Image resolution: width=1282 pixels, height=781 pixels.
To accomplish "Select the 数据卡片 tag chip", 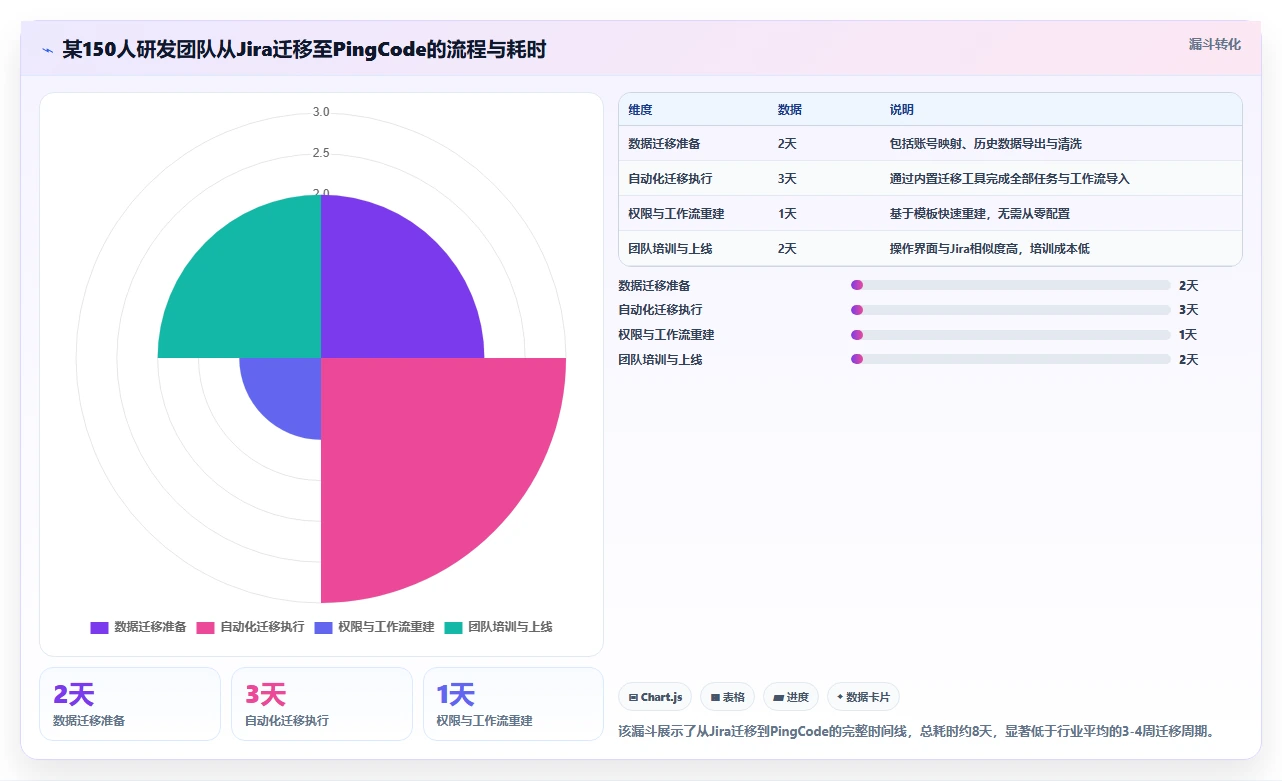I will point(863,697).
